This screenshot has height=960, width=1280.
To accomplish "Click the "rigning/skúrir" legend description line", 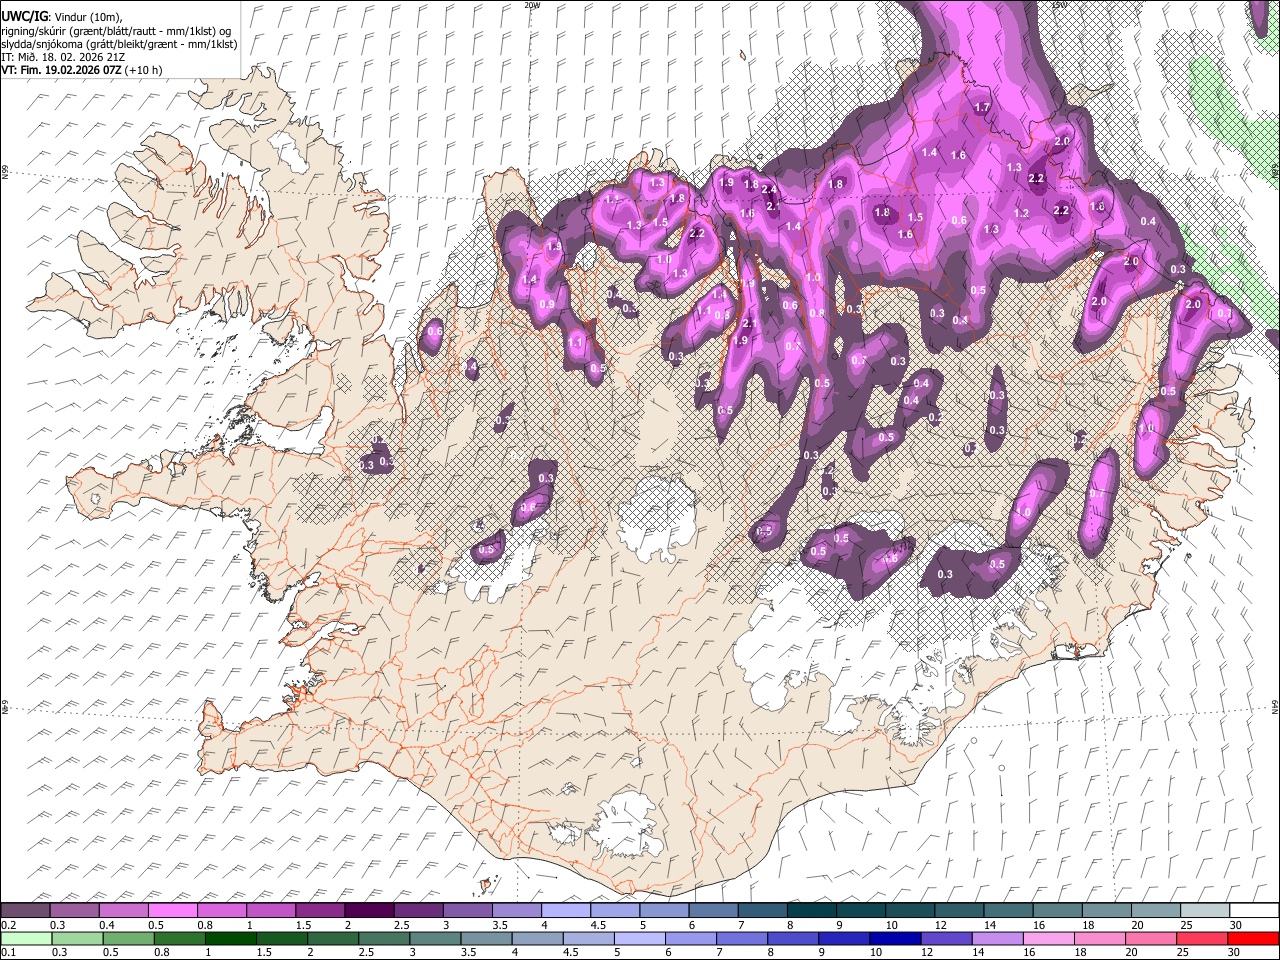I will [x=116, y=31].
